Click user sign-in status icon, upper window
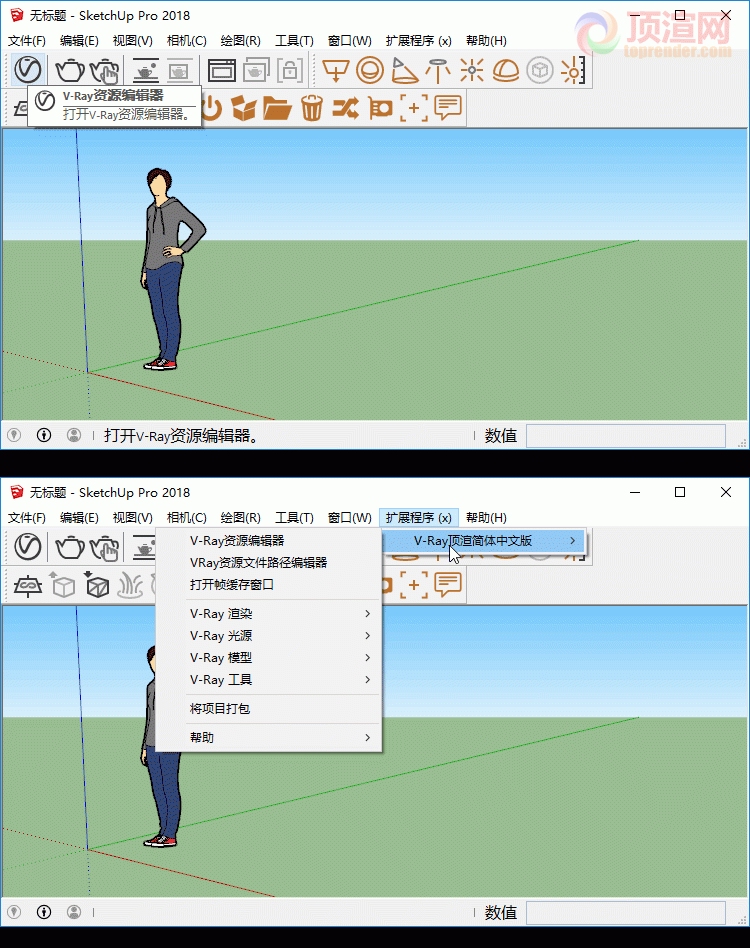Image resolution: width=750 pixels, height=948 pixels. (x=74, y=435)
